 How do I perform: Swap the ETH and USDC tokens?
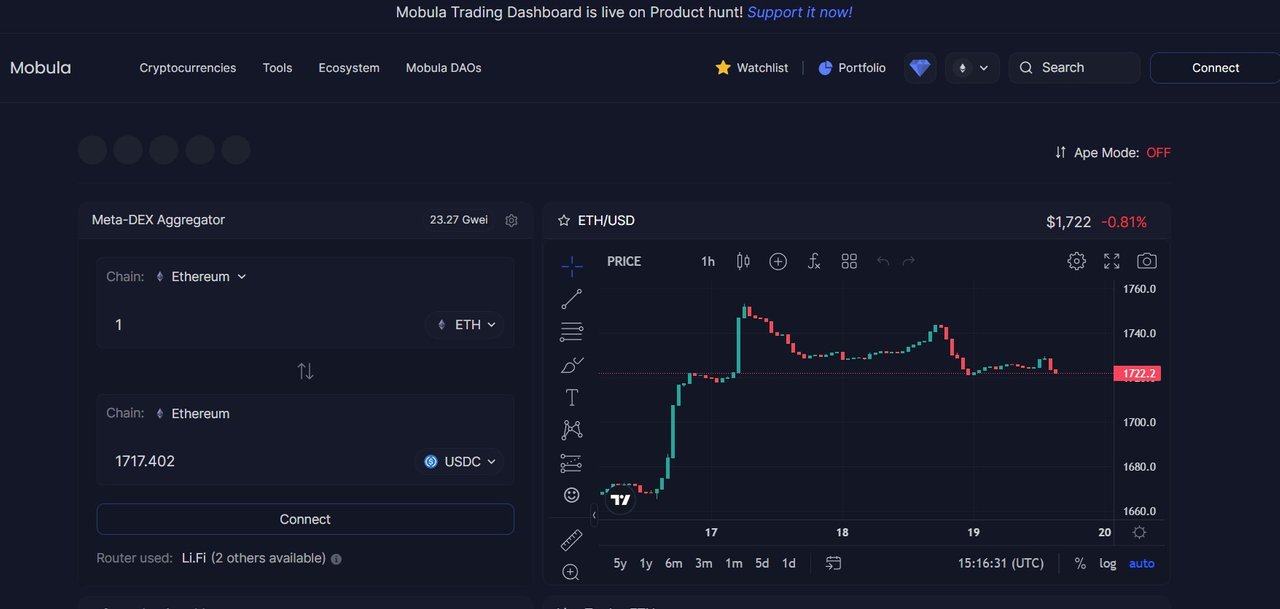click(306, 371)
